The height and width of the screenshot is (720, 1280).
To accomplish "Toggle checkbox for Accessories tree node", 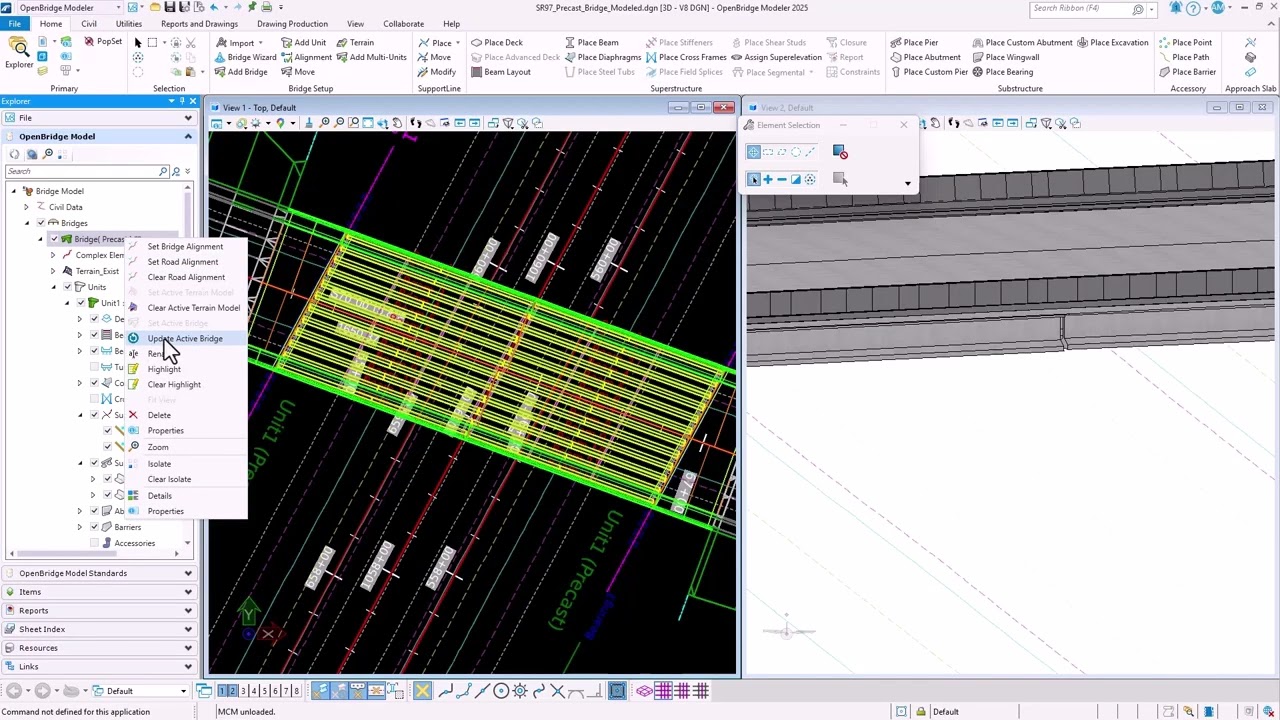I will coord(94,543).
